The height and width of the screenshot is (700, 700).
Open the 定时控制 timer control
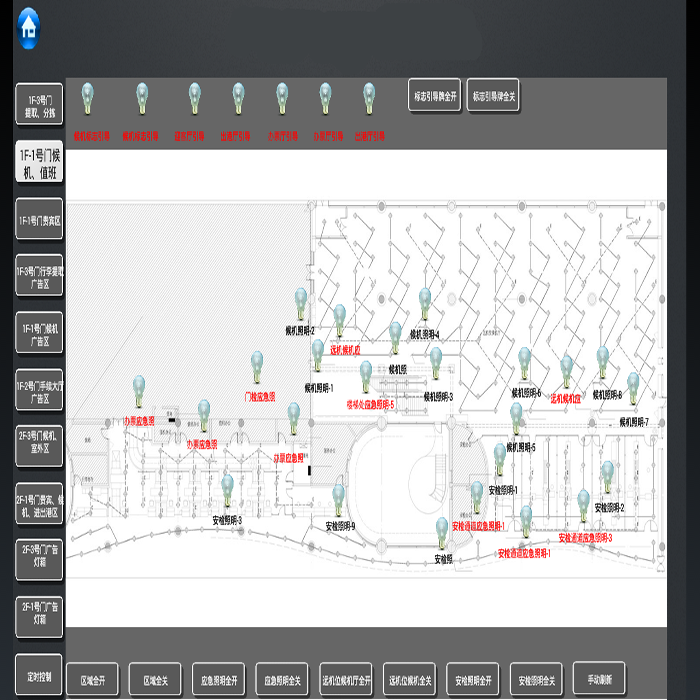click(39, 675)
